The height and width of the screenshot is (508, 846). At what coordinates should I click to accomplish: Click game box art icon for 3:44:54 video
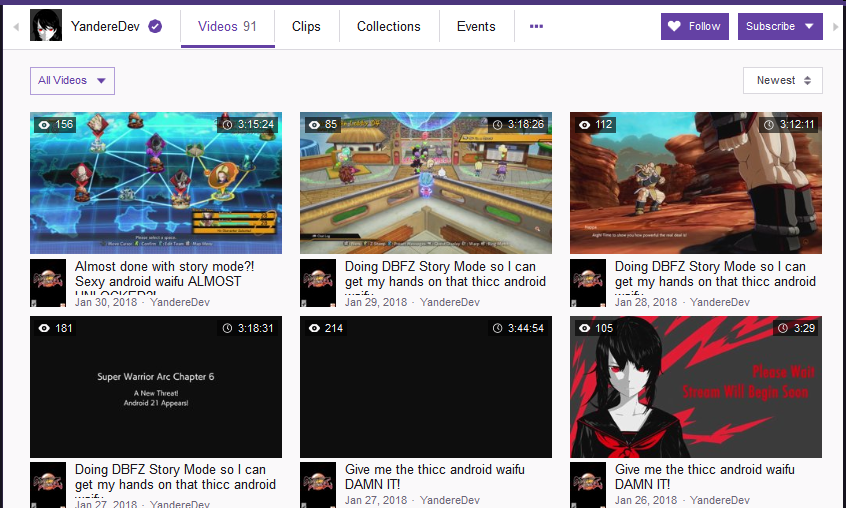click(318, 485)
